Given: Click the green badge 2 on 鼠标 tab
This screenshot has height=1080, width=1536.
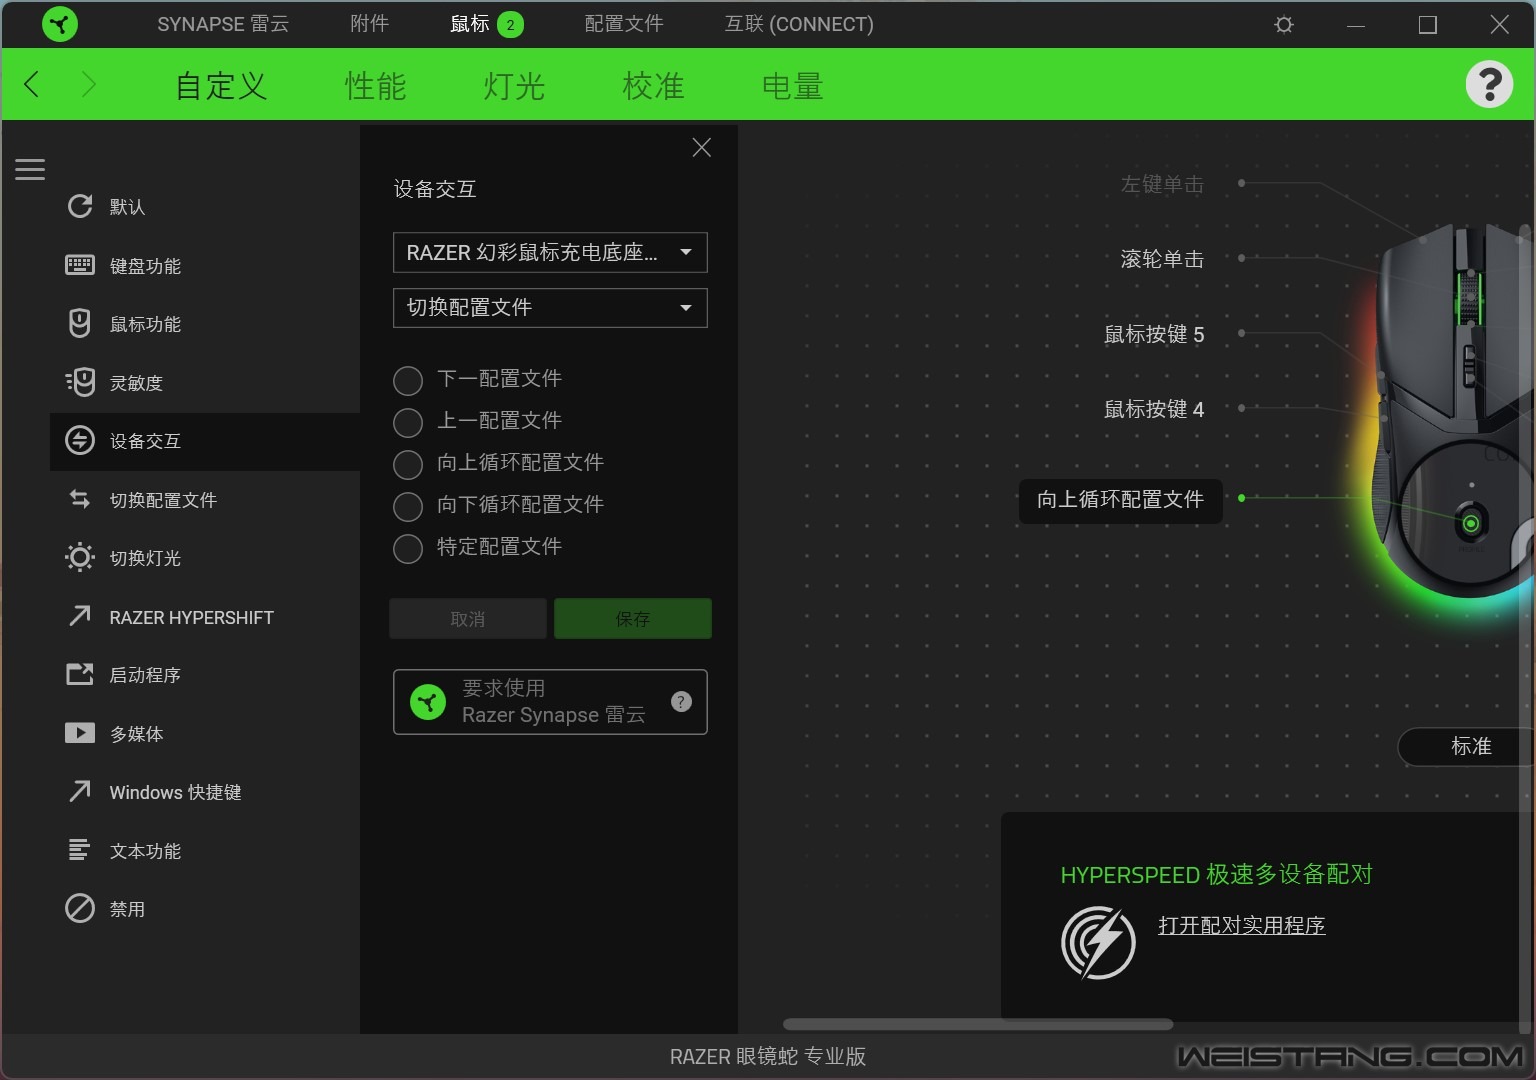Looking at the screenshot, I should [x=510, y=25].
